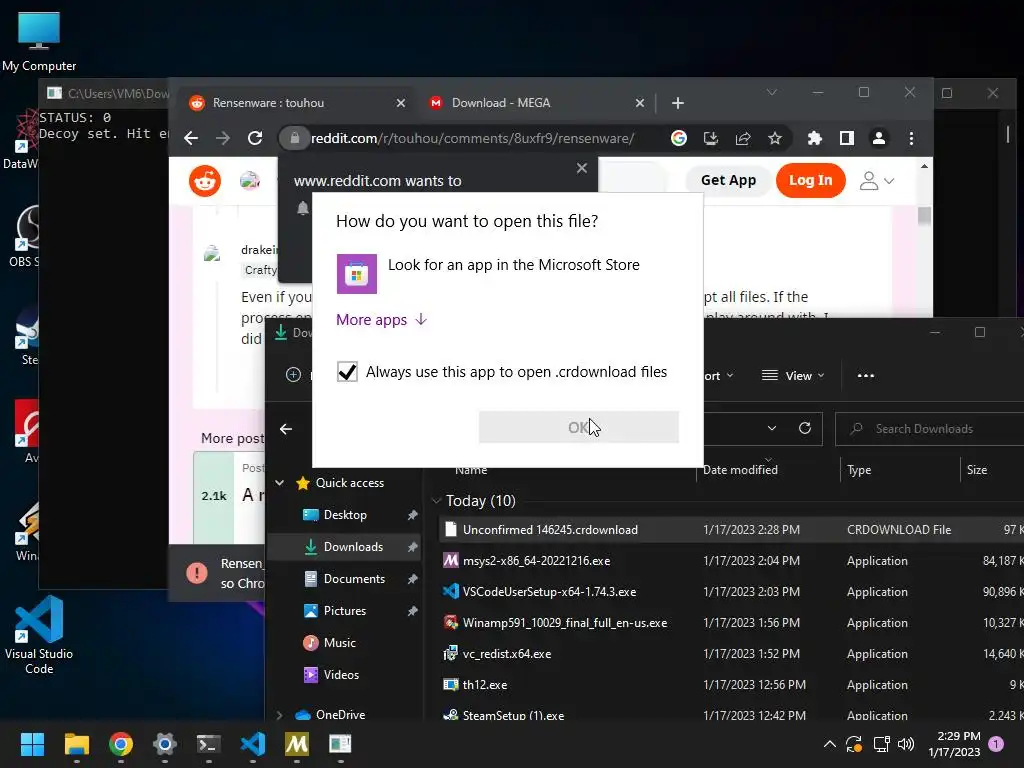This screenshot has height=768, width=1024.
Task: Close the Download - MEGA tab
Action: (640, 103)
